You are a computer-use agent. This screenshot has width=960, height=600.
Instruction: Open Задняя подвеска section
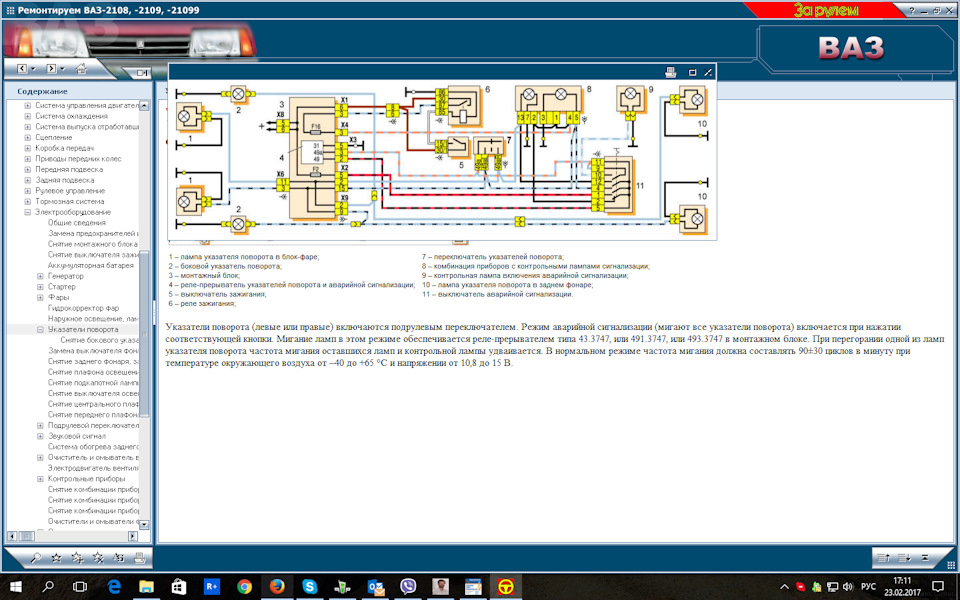pyautogui.click(x=64, y=180)
